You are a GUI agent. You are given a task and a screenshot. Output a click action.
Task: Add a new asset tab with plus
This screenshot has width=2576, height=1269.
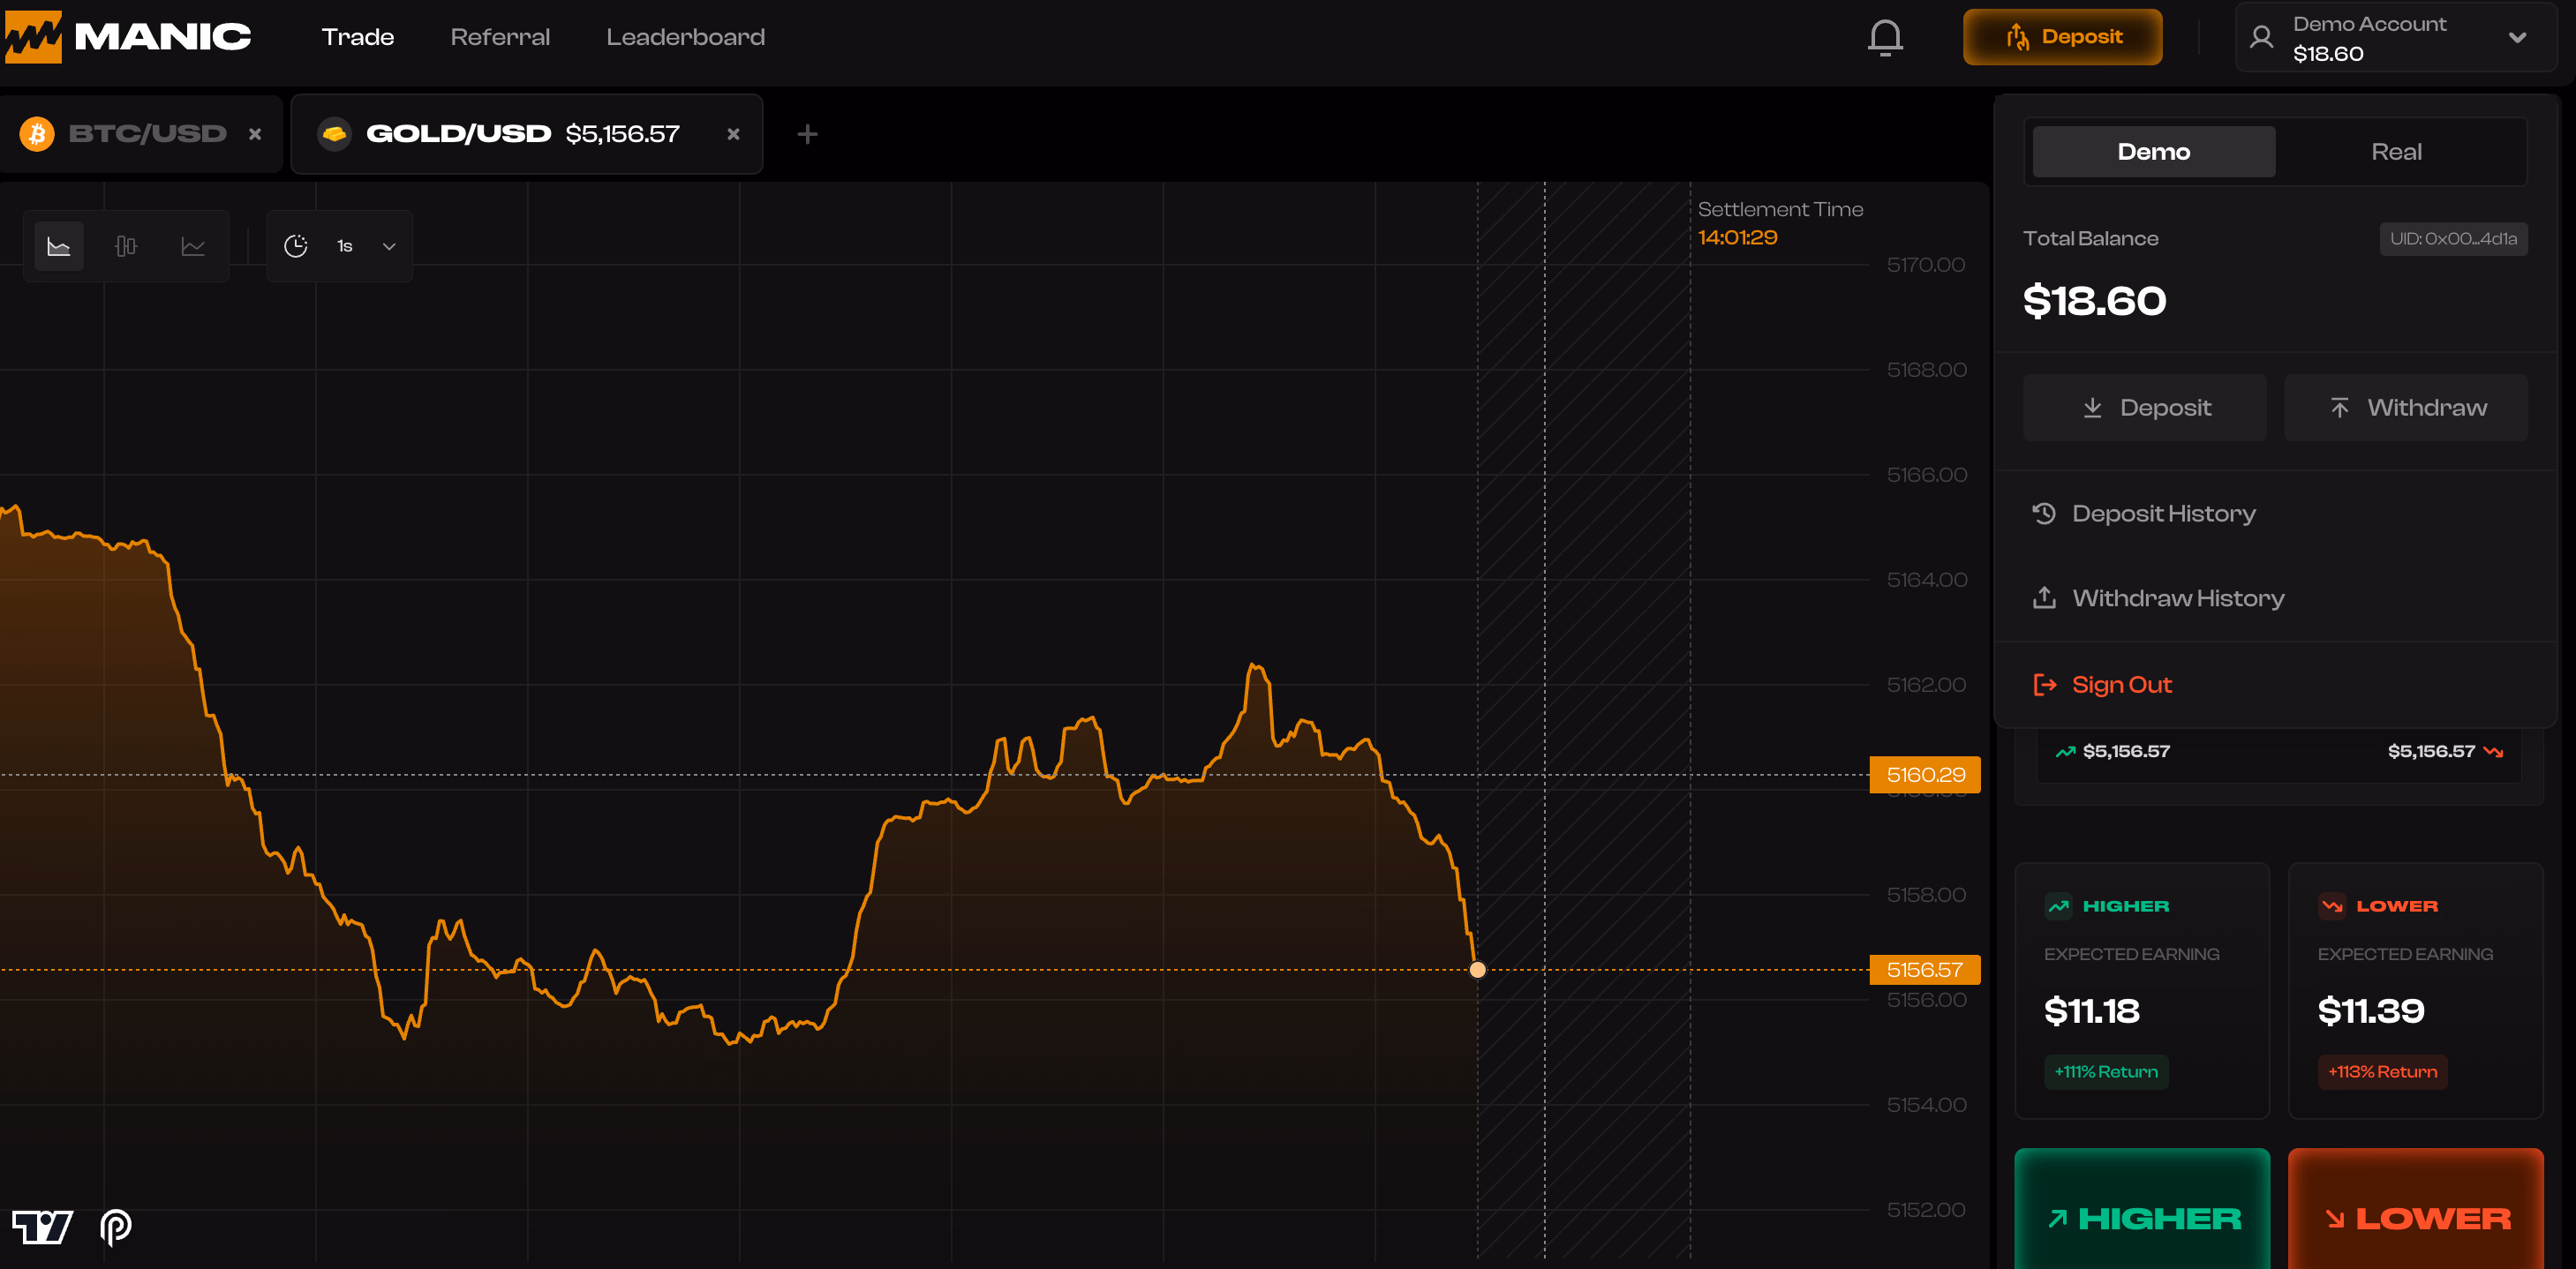click(807, 134)
